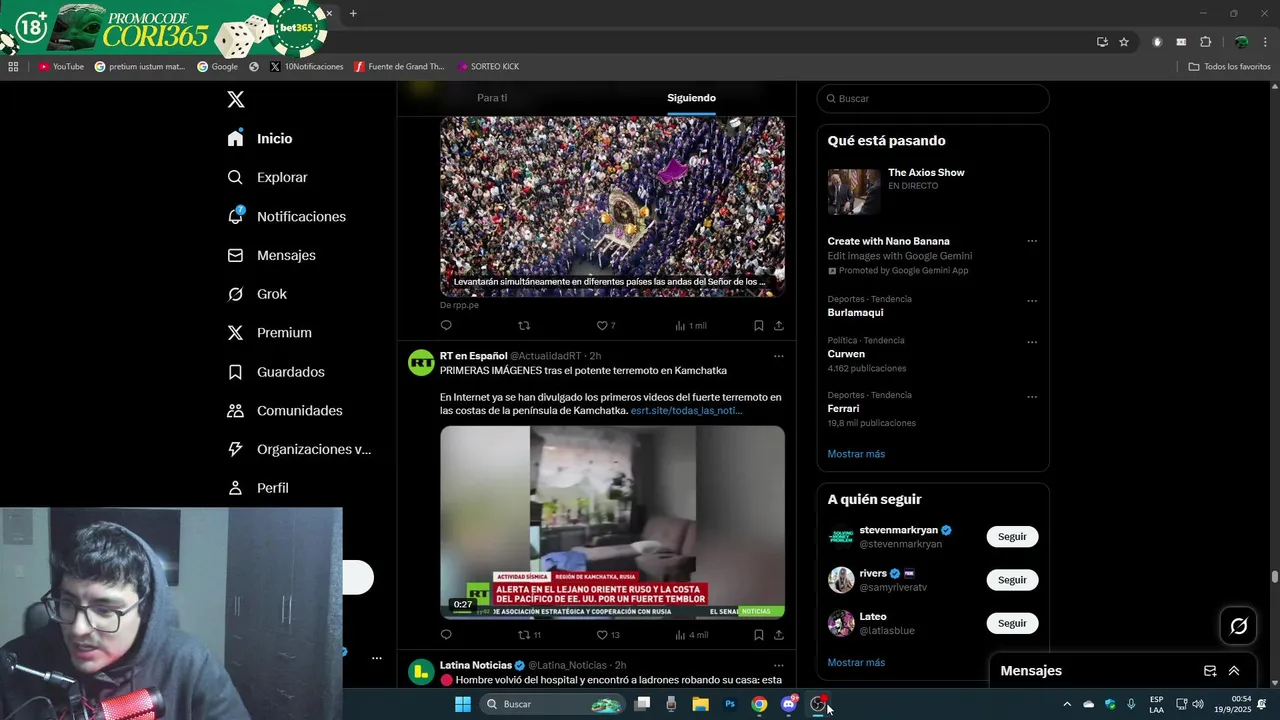
Task: Open options for the Ferrari trend
Action: 1032,396
